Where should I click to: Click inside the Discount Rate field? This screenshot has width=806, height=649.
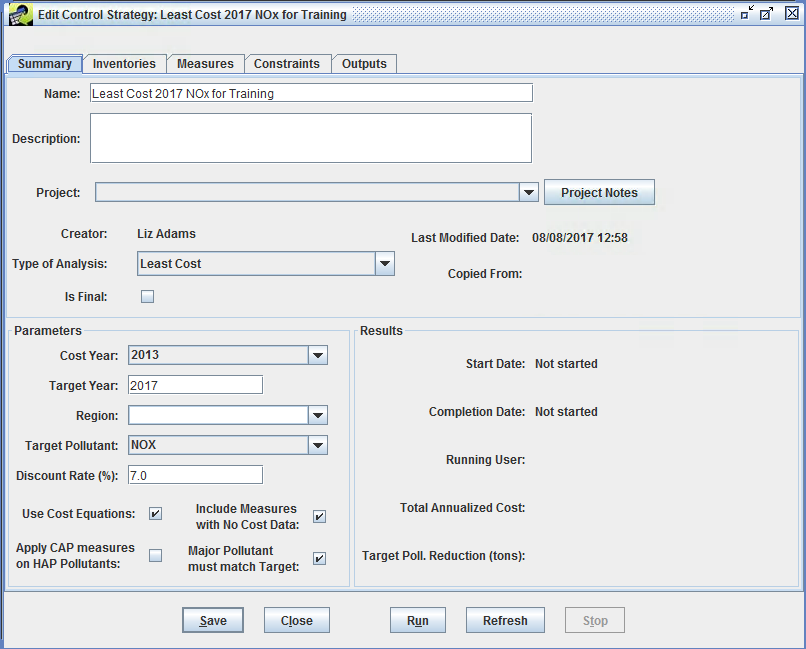(x=195, y=474)
